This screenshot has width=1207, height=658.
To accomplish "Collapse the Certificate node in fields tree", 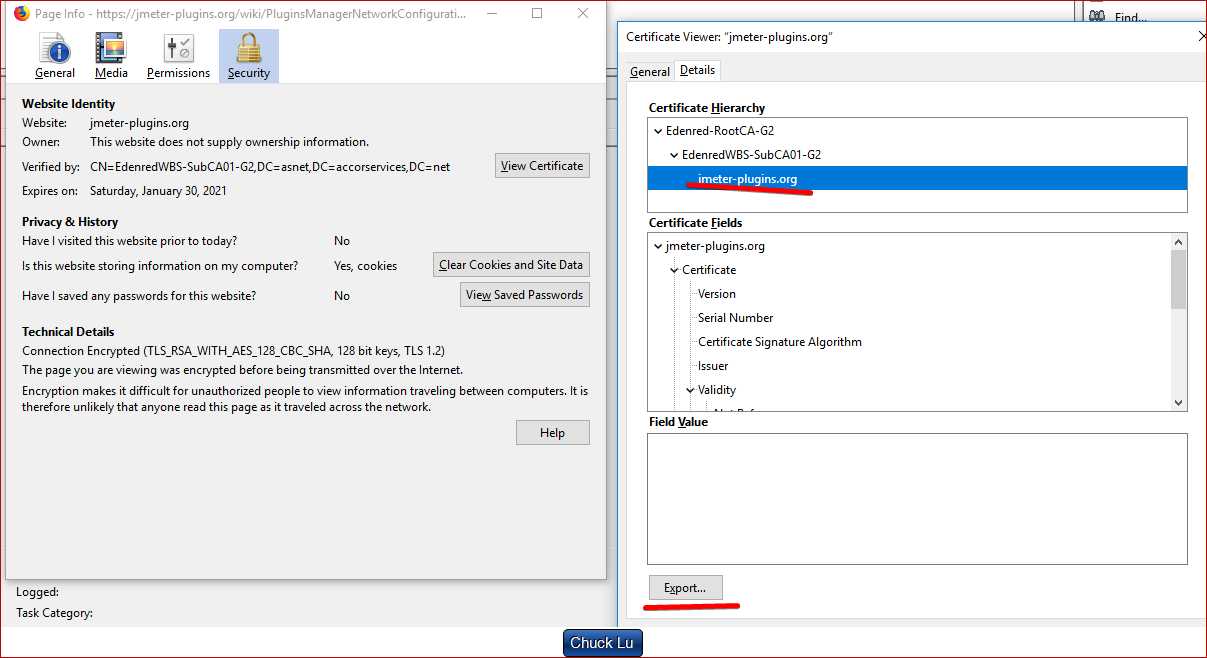I will [674, 270].
